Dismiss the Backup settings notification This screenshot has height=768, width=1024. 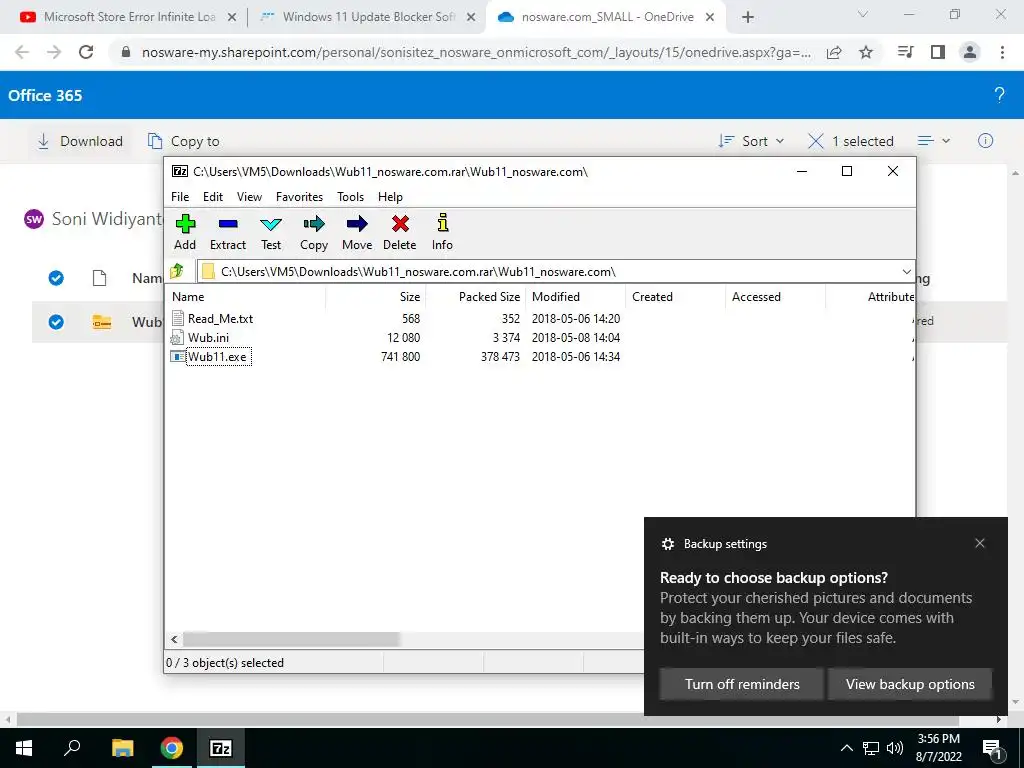[x=980, y=543]
